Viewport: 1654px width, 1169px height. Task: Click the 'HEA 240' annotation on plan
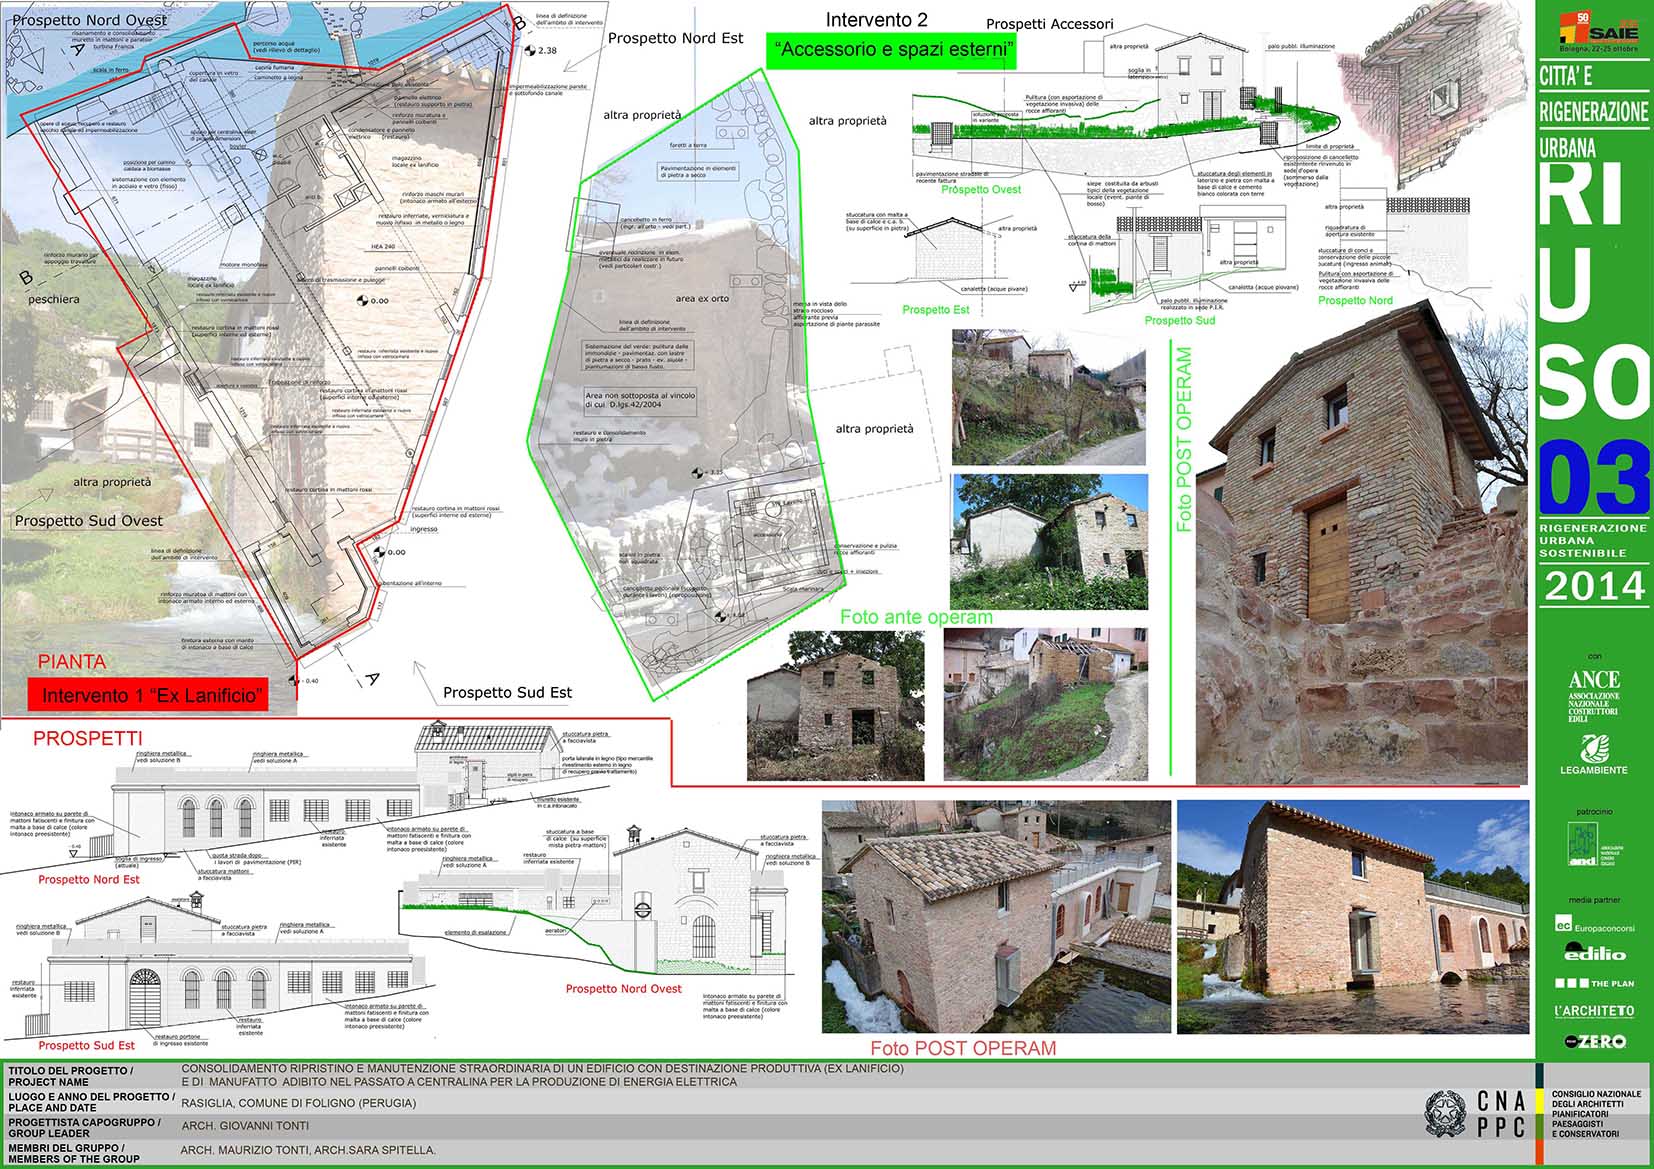pos(383,246)
